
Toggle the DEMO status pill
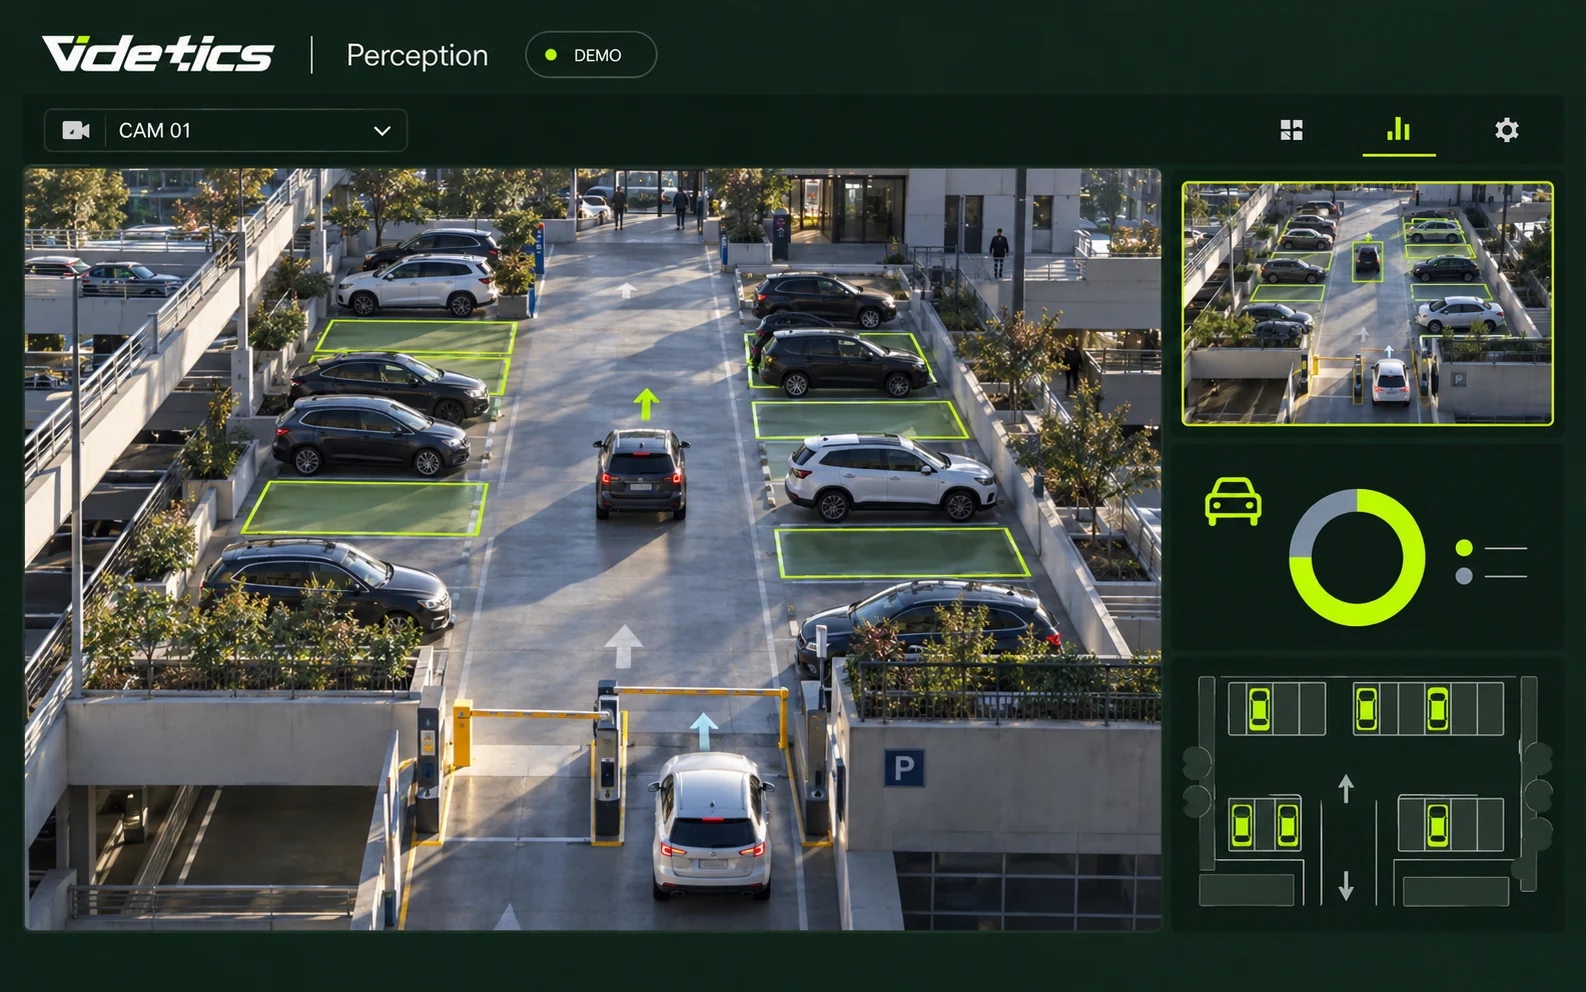591,55
